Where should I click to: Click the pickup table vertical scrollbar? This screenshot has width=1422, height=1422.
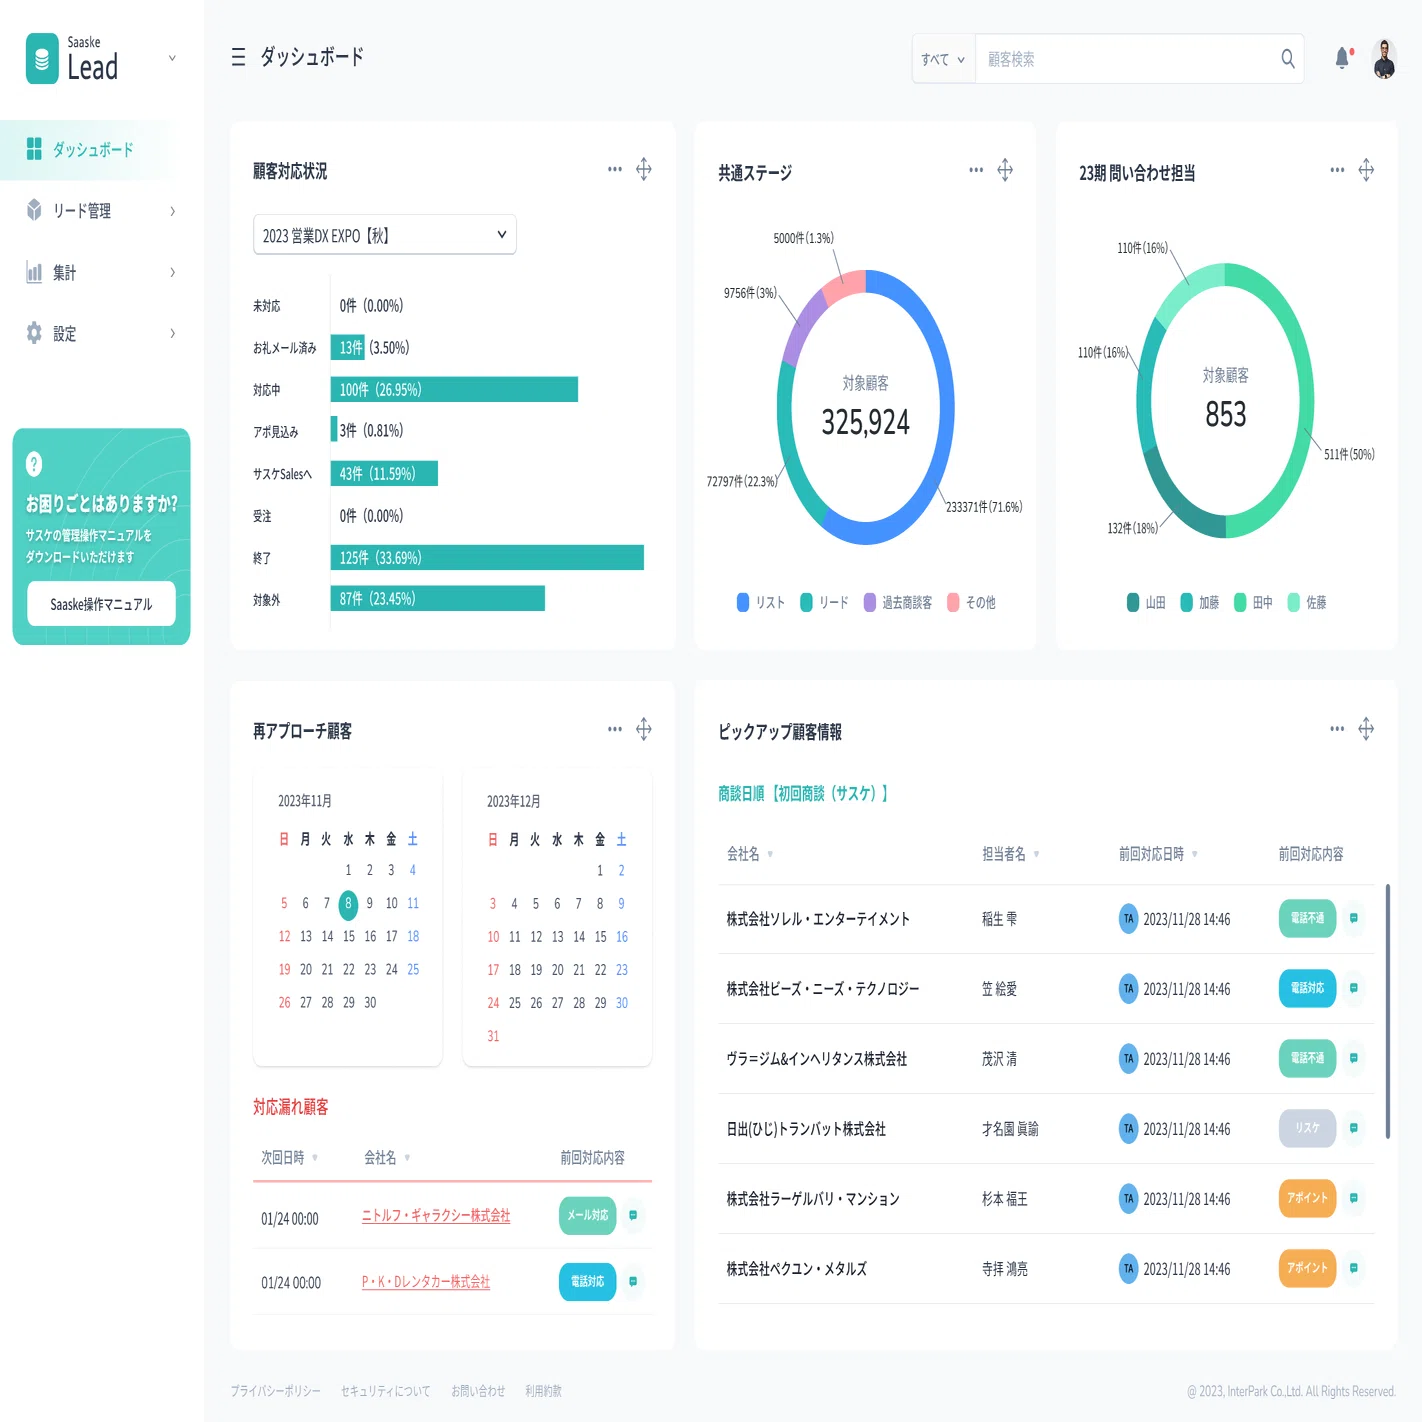tap(1387, 1011)
